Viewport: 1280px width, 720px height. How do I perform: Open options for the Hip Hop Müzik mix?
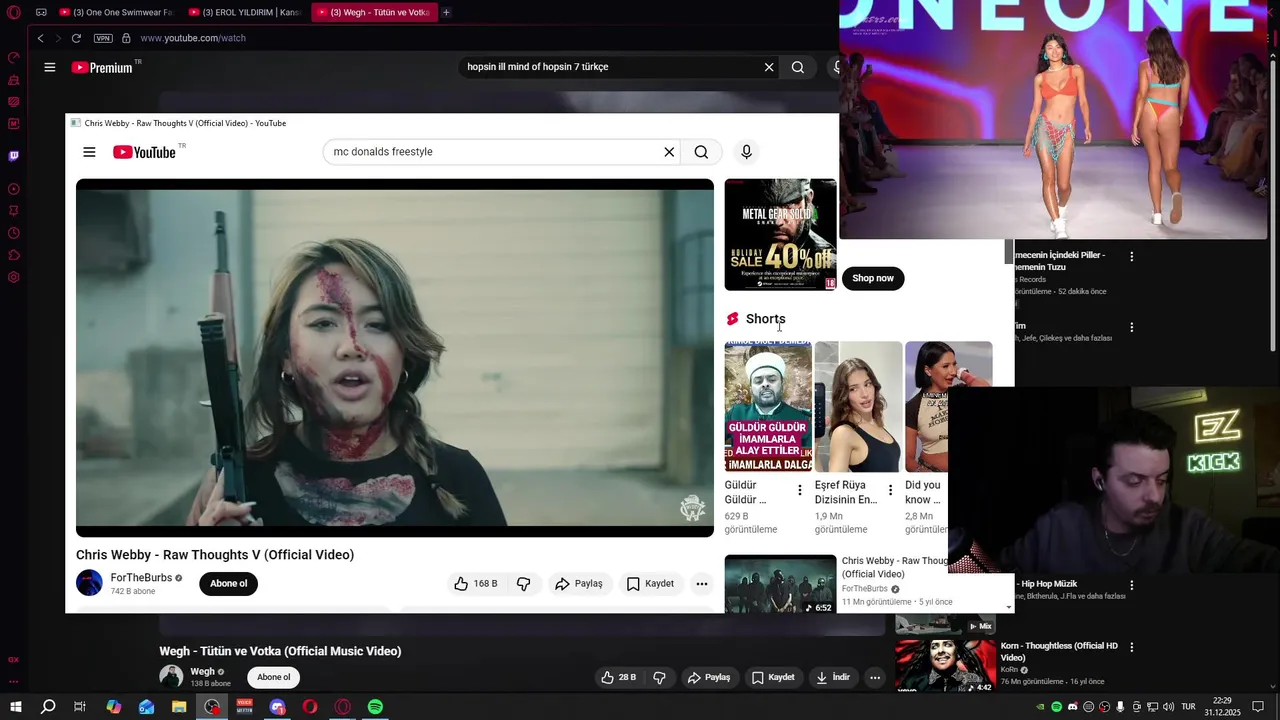coord(1132,585)
